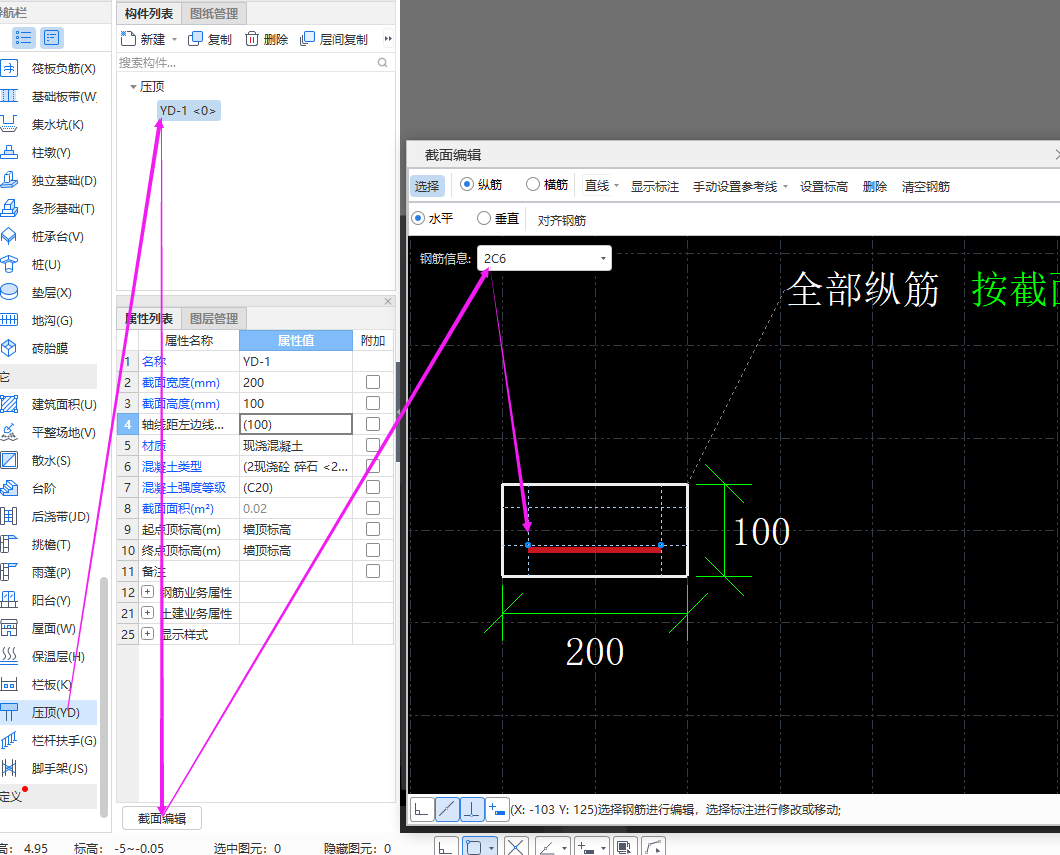Switch to 属性列表 tab
The width and height of the screenshot is (1060, 855).
149,318
